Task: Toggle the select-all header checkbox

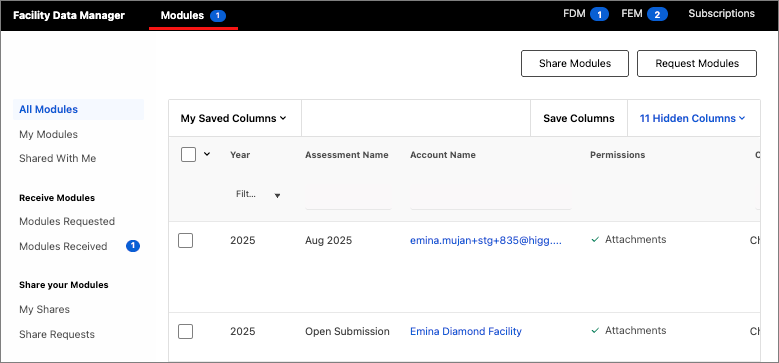Action: [188, 154]
